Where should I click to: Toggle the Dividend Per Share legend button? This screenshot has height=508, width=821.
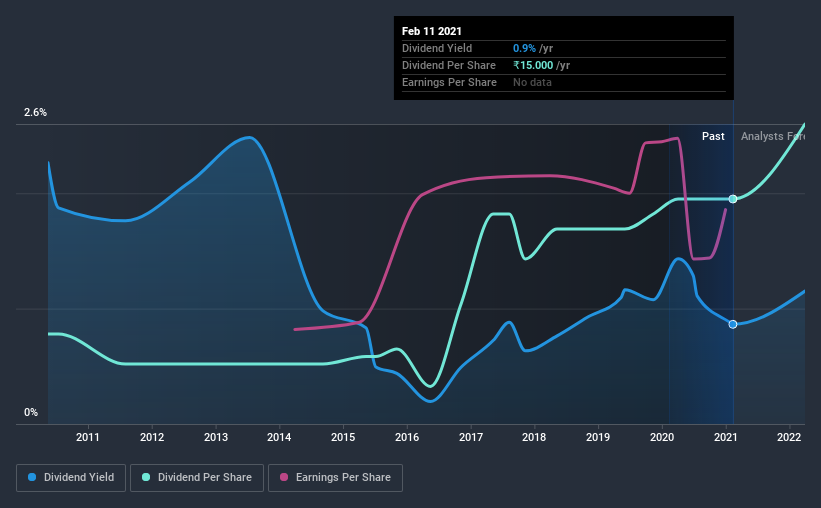pyautogui.click(x=197, y=478)
